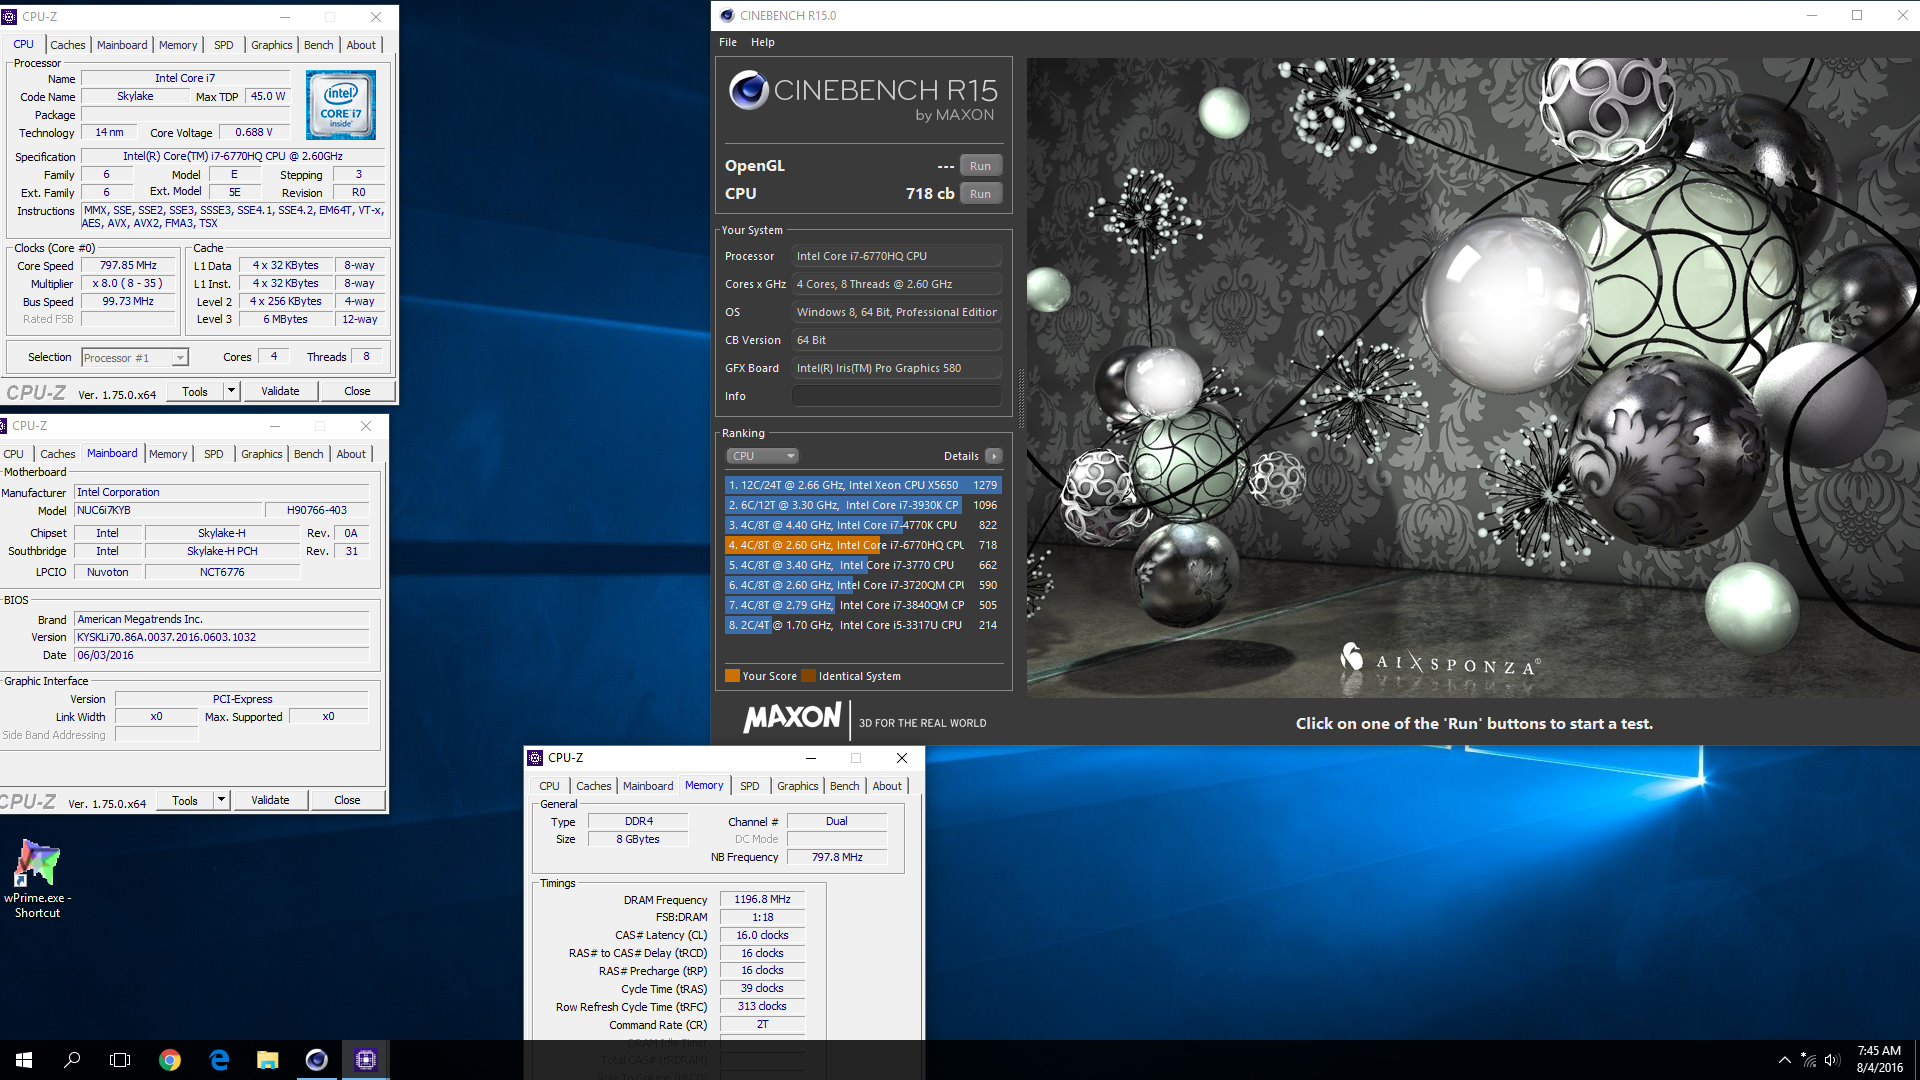The width and height of the screenshot is (1920, 1080).
Task: Select highlighted ranking row i7-6770HQ 718
Action: click(862, 545)
